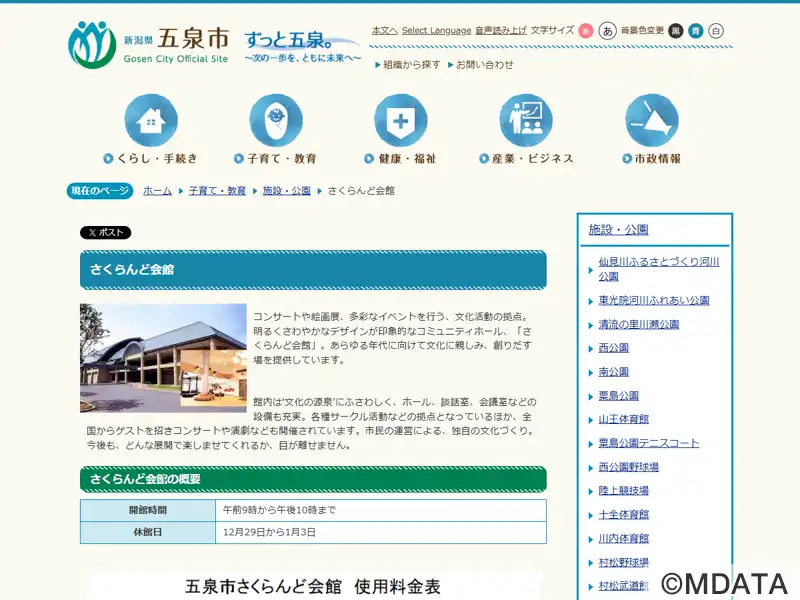The height and width of the screenshot is (600, 800).
Task: Click the さくらんど会館 building photo
Action: click(x=163, y=358)
